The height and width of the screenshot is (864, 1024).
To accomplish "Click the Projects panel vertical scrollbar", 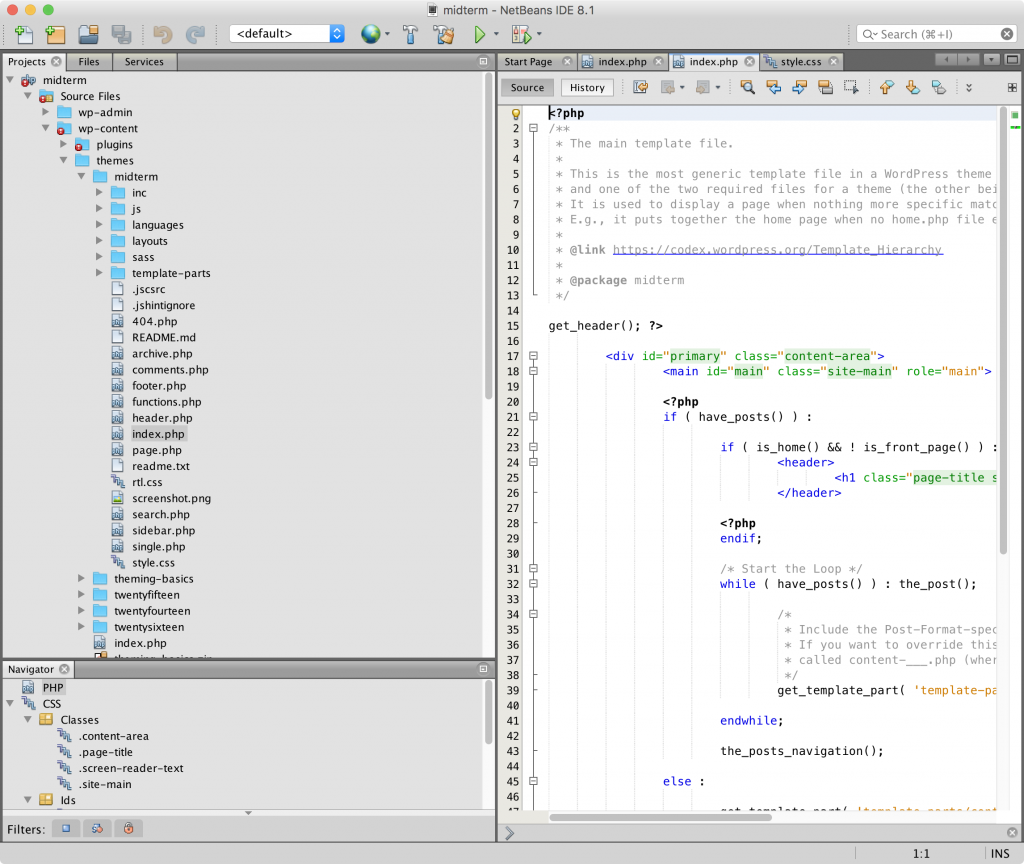I will [488, 235].
